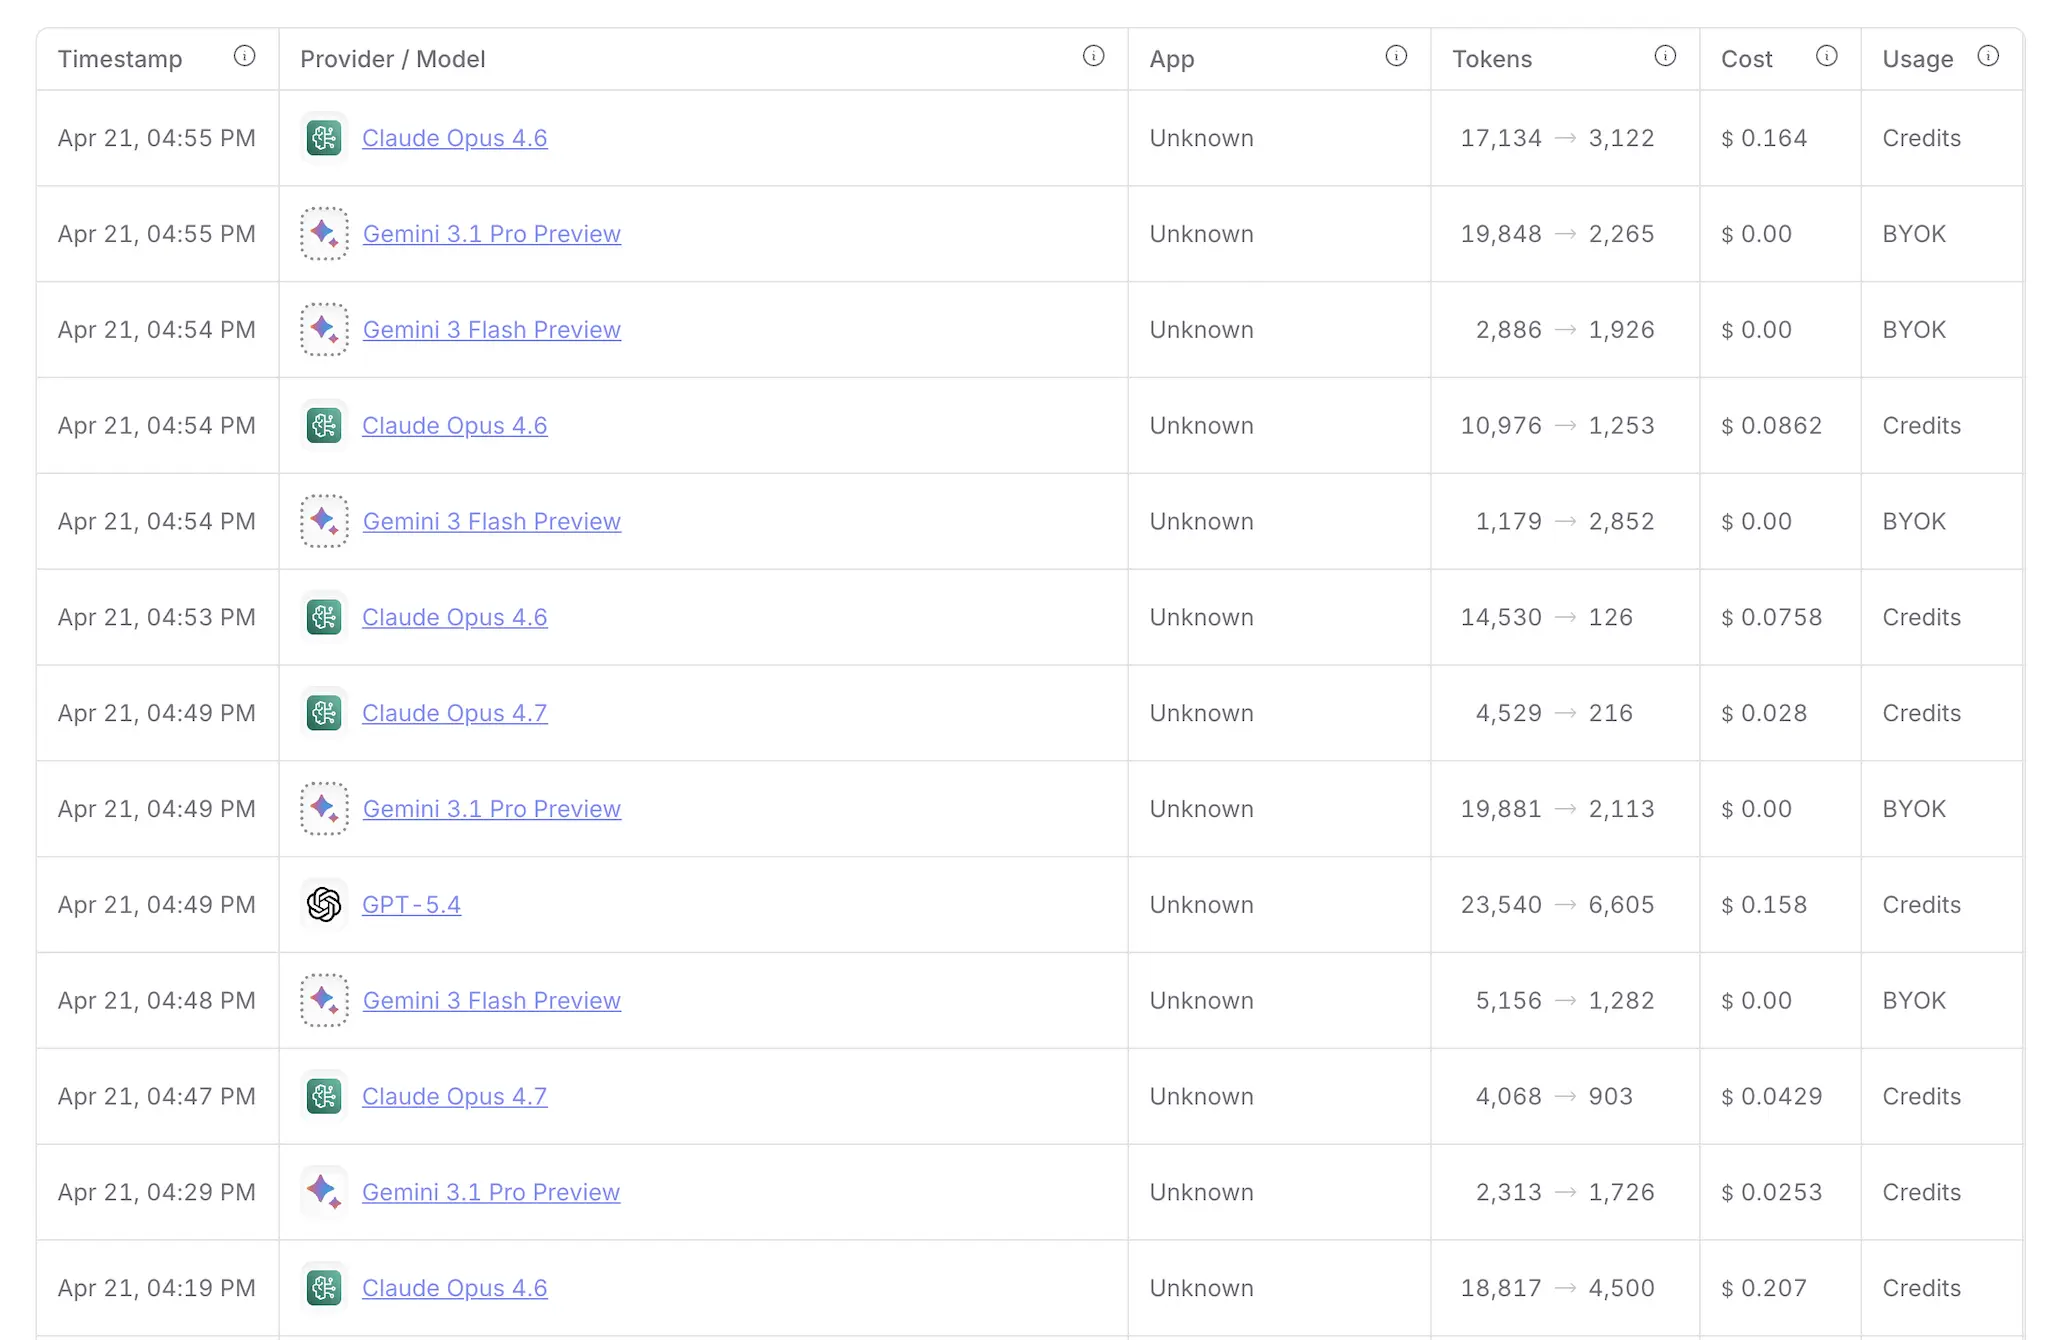Follow the Claude Opus 4.6 link costing $ 0.0862
This screenshot has width=2048, height=1340.
(454, 426)
